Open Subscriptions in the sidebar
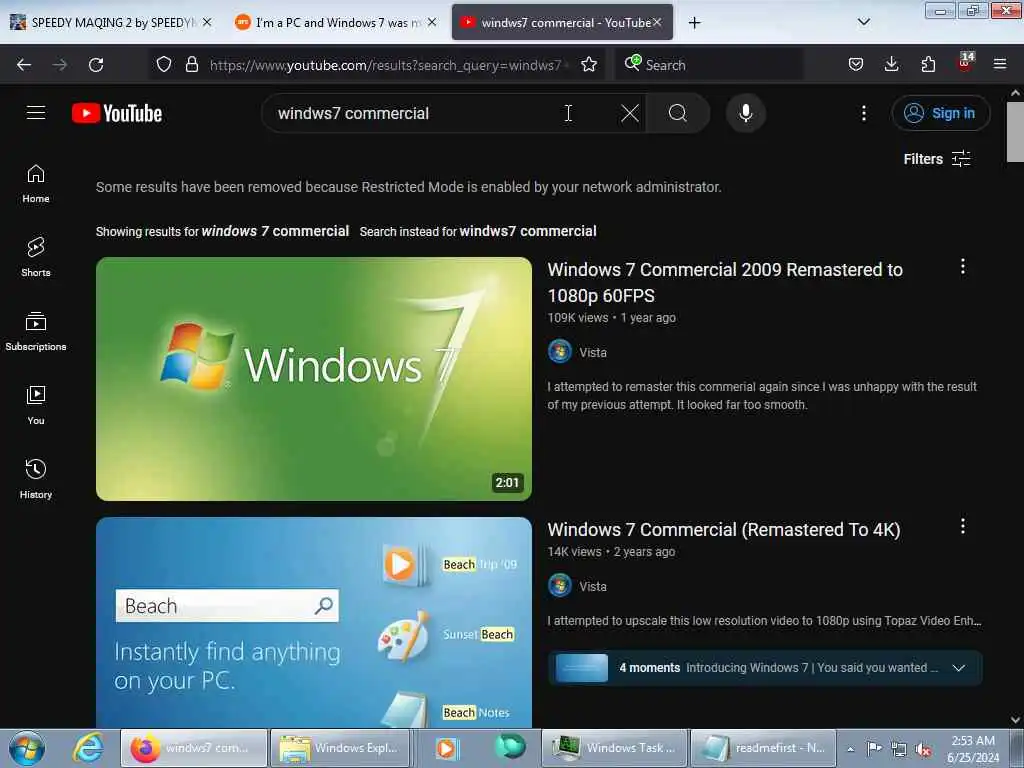Screen dimensions: 1024x768 36,332
